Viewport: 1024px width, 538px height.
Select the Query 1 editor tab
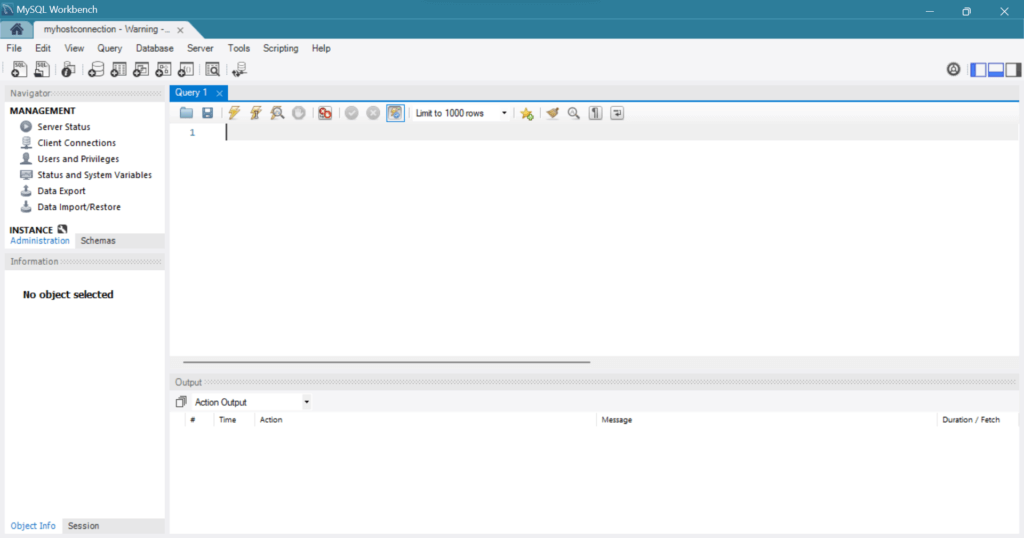pos(191,93)
